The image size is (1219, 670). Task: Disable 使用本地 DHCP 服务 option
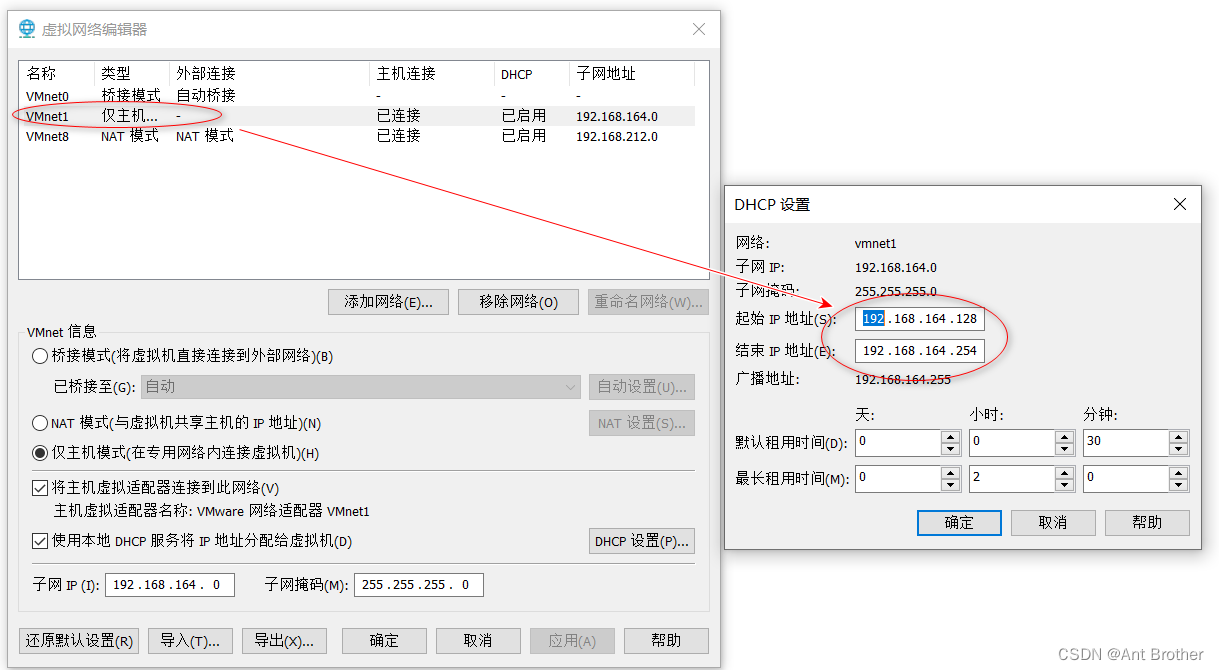tap(40, 541)
